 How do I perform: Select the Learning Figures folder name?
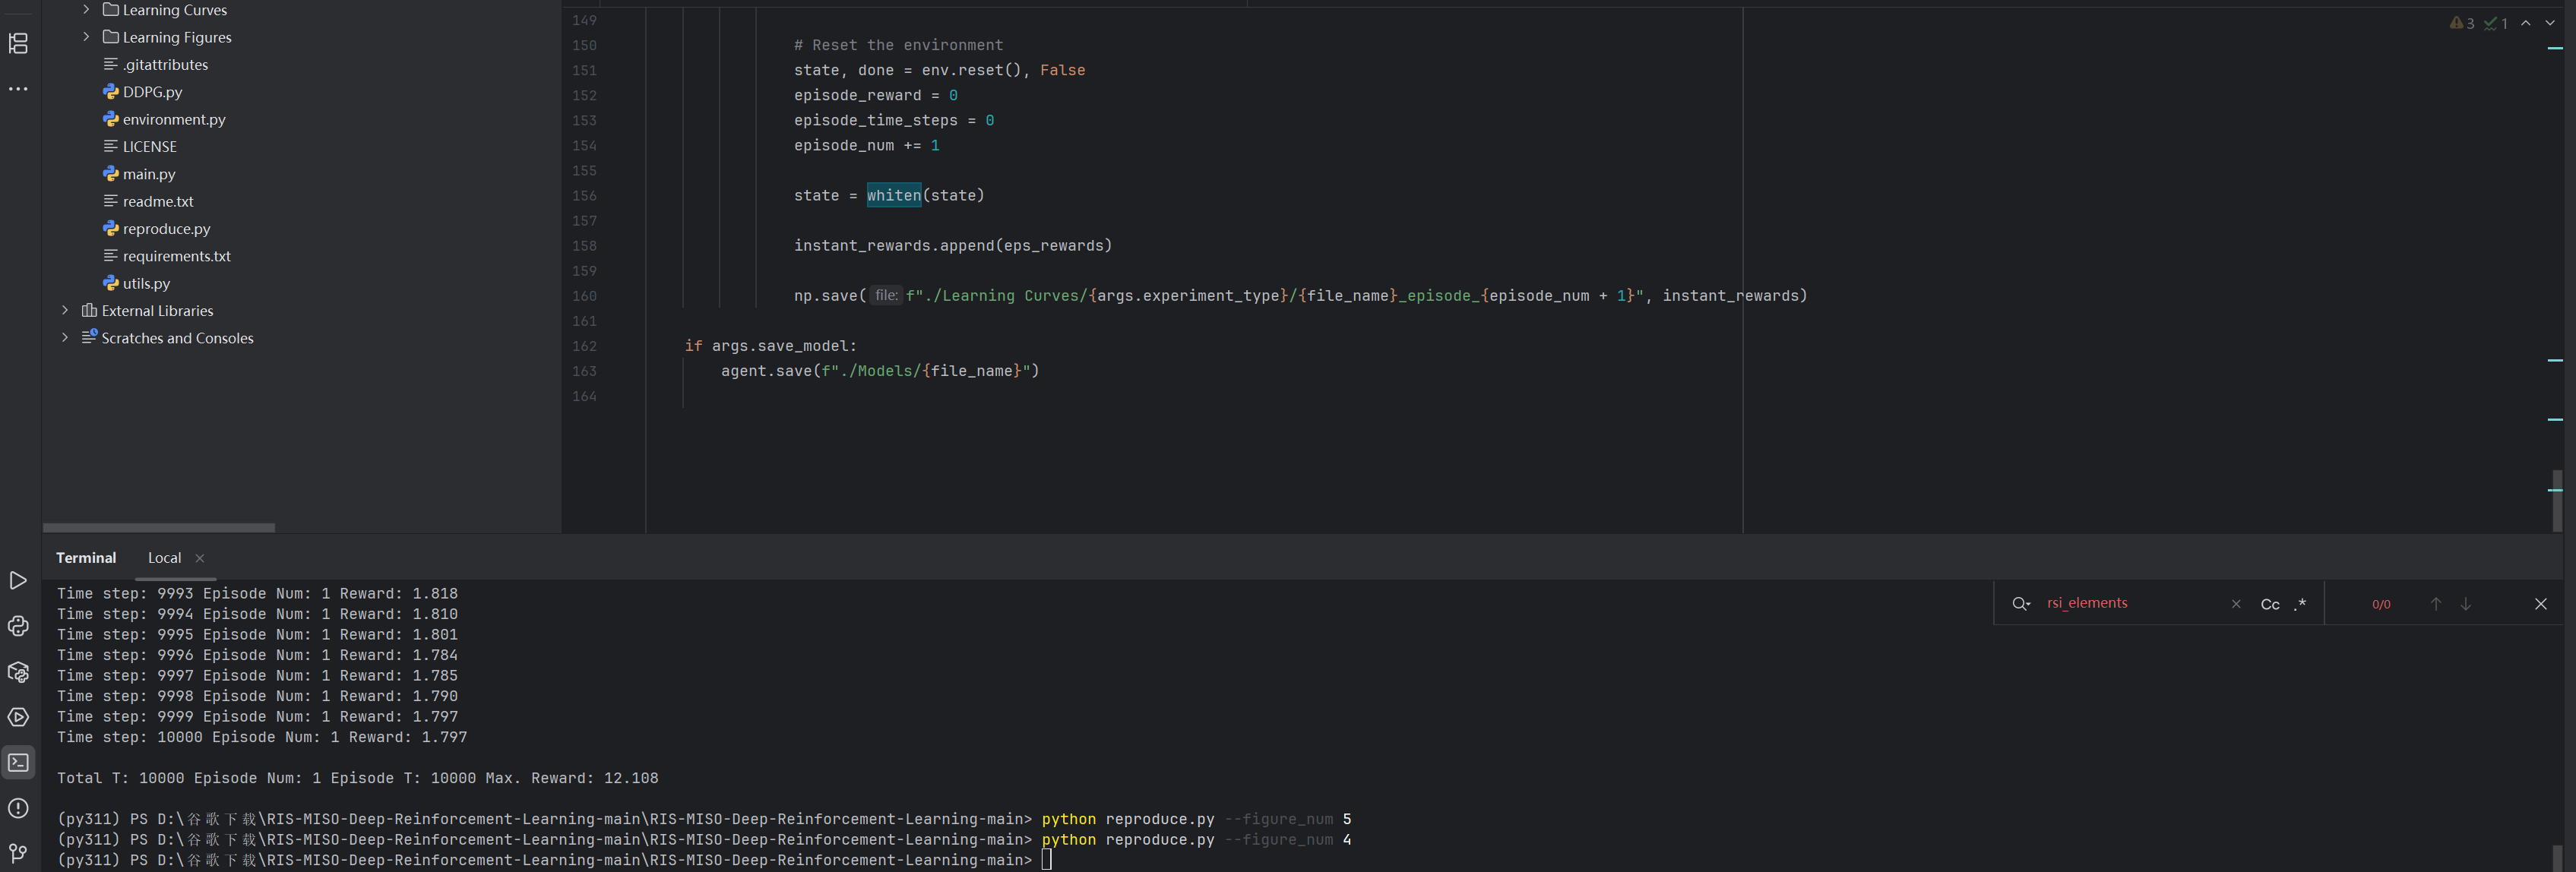point(177,37)
